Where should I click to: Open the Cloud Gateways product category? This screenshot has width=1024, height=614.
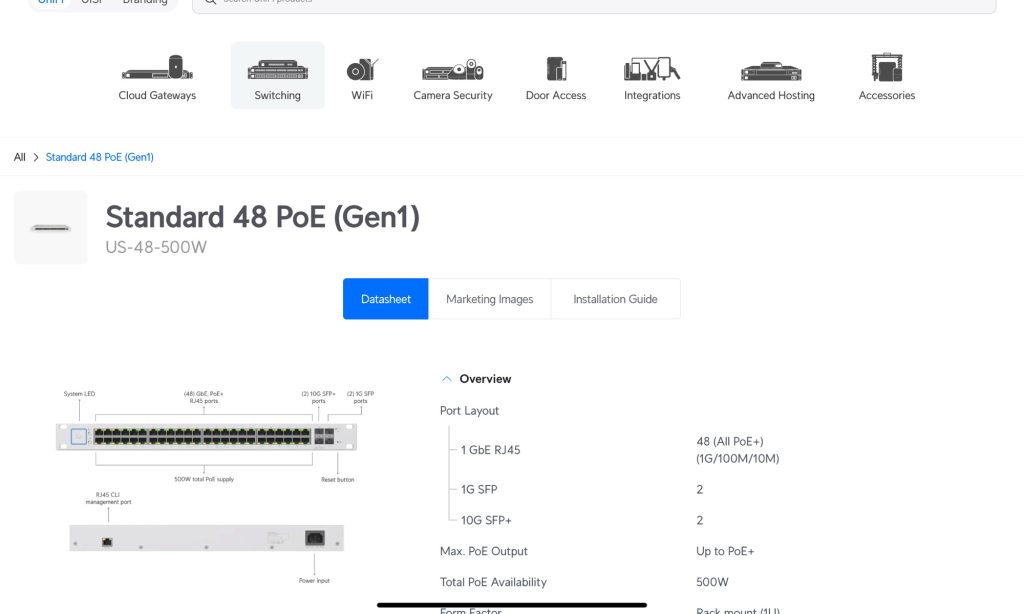coord(157,77)
